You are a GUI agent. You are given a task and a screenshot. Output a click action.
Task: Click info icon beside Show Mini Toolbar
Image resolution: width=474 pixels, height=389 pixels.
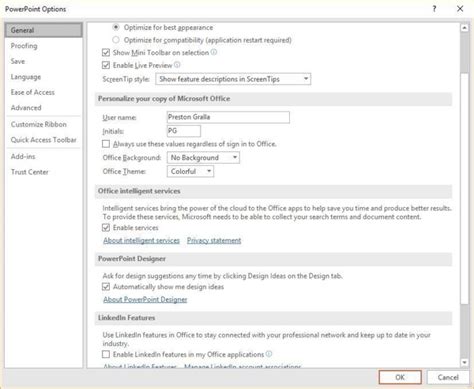pos(214,52)
